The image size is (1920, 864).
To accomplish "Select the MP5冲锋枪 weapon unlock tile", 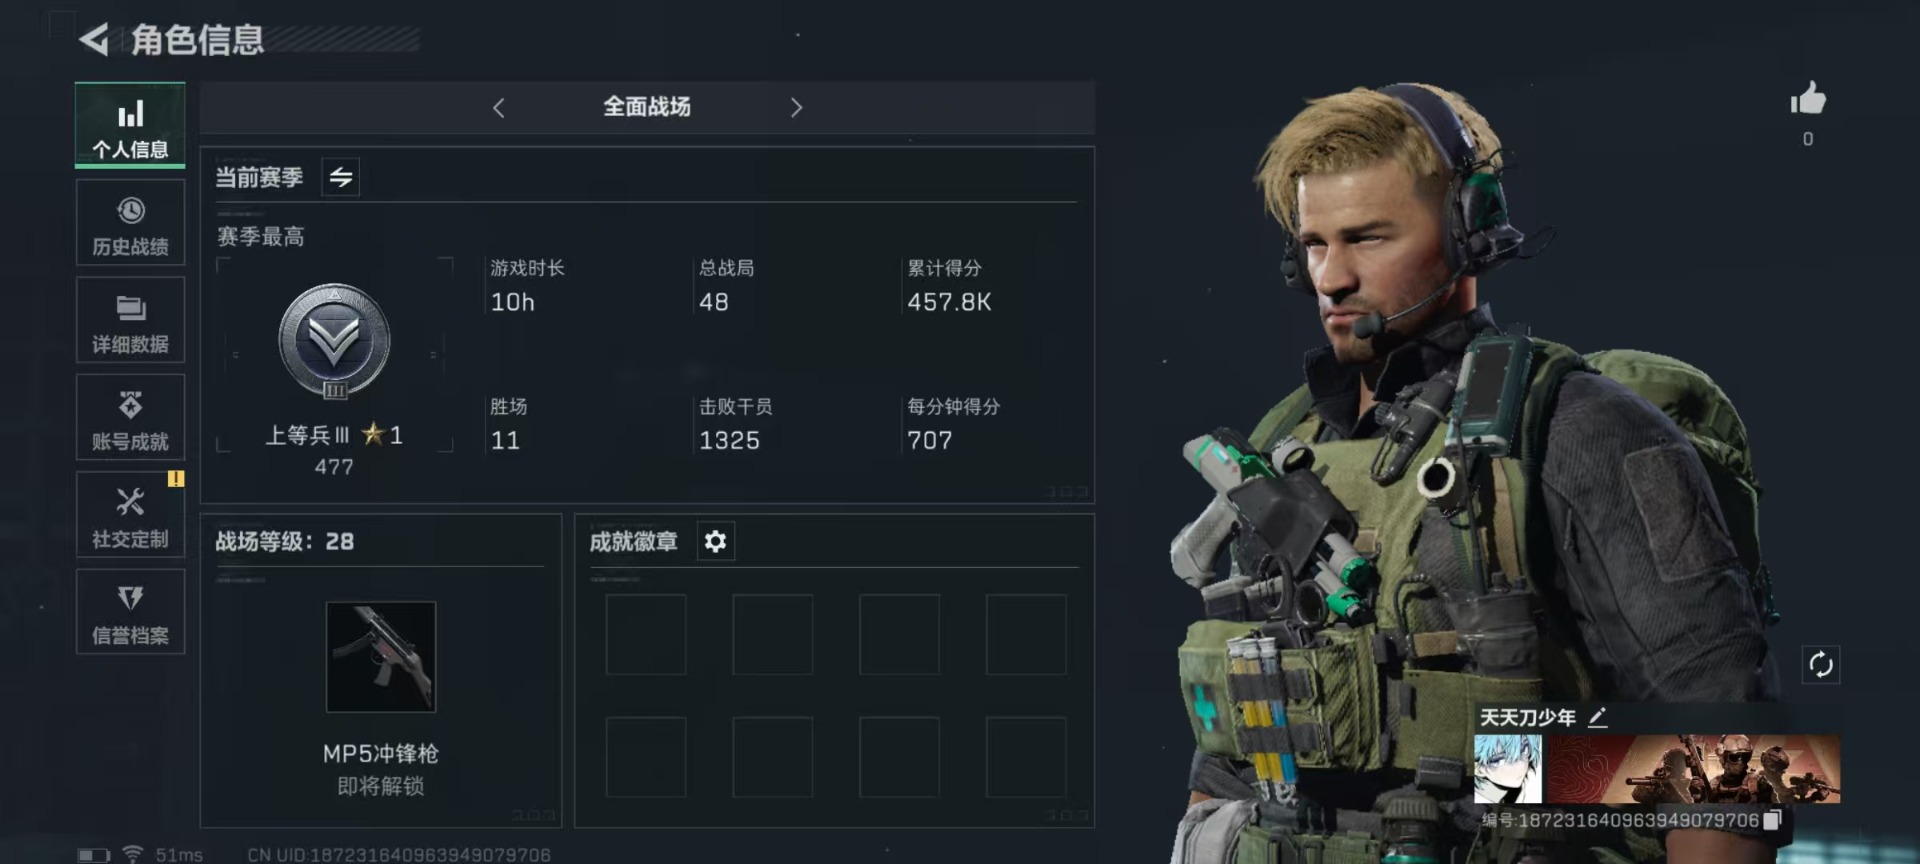I will (381, 656).
